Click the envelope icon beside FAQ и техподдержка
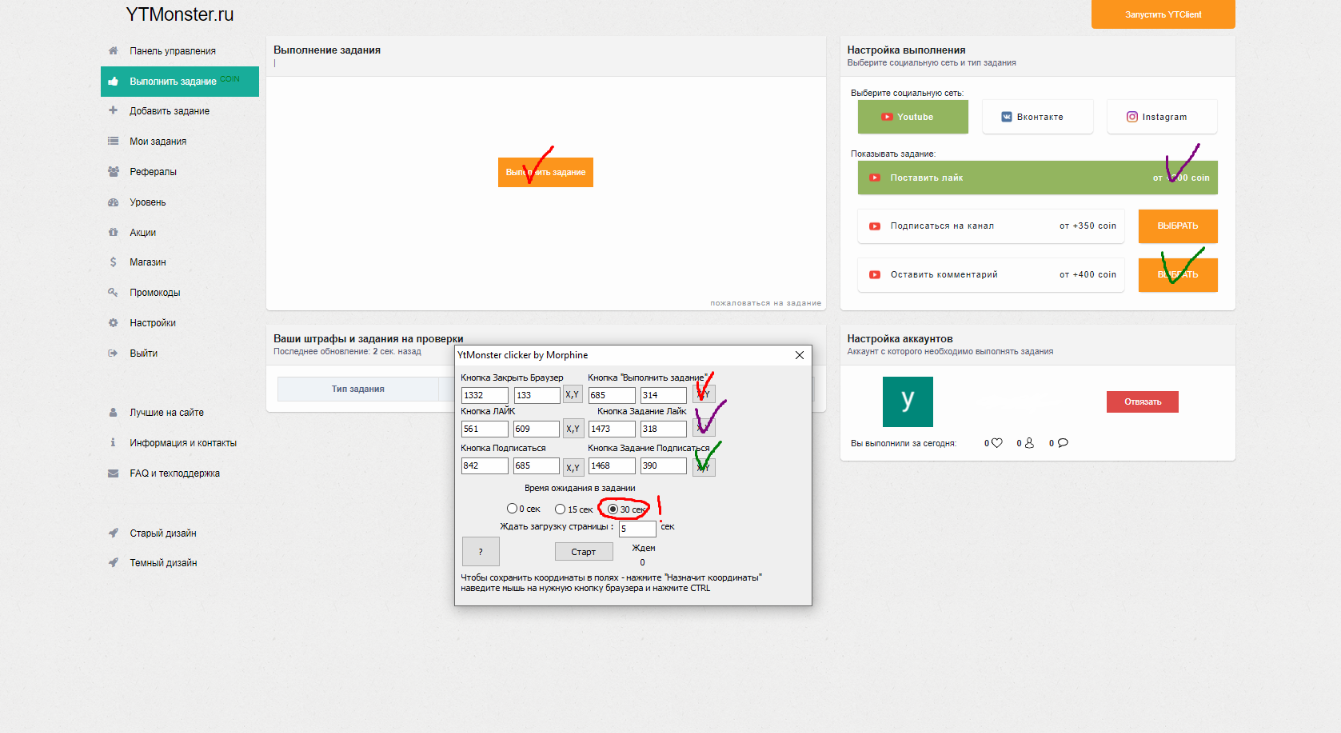 pyautogui.click(x=113, y=473)
